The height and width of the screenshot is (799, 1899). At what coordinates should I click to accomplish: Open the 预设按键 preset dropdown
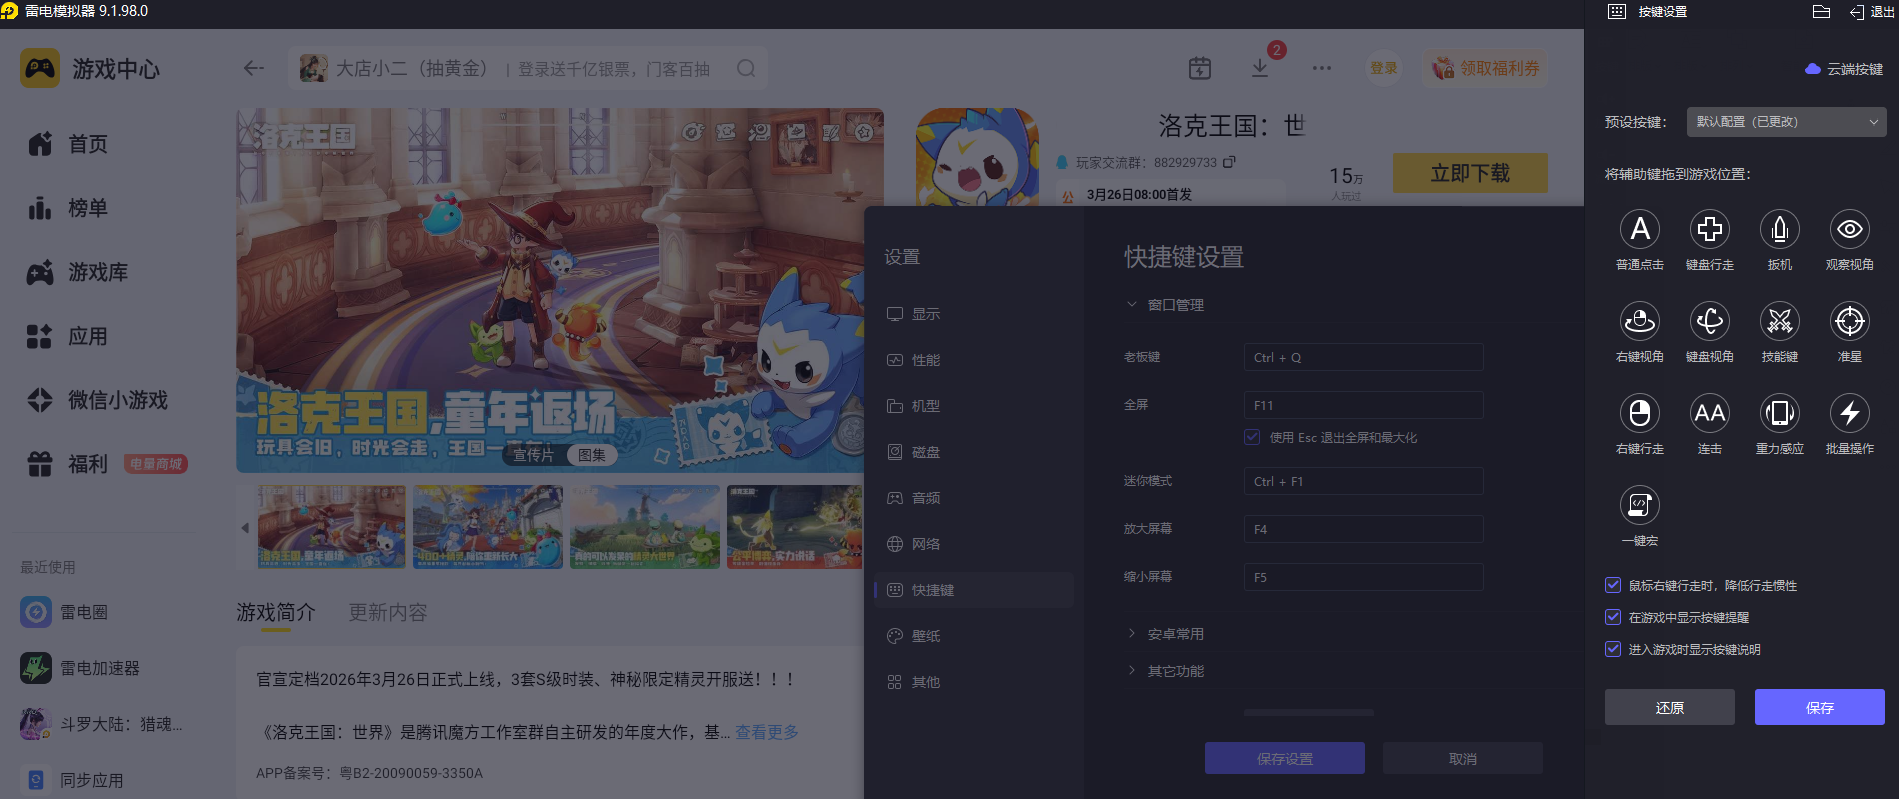(x=1786, y=122)
